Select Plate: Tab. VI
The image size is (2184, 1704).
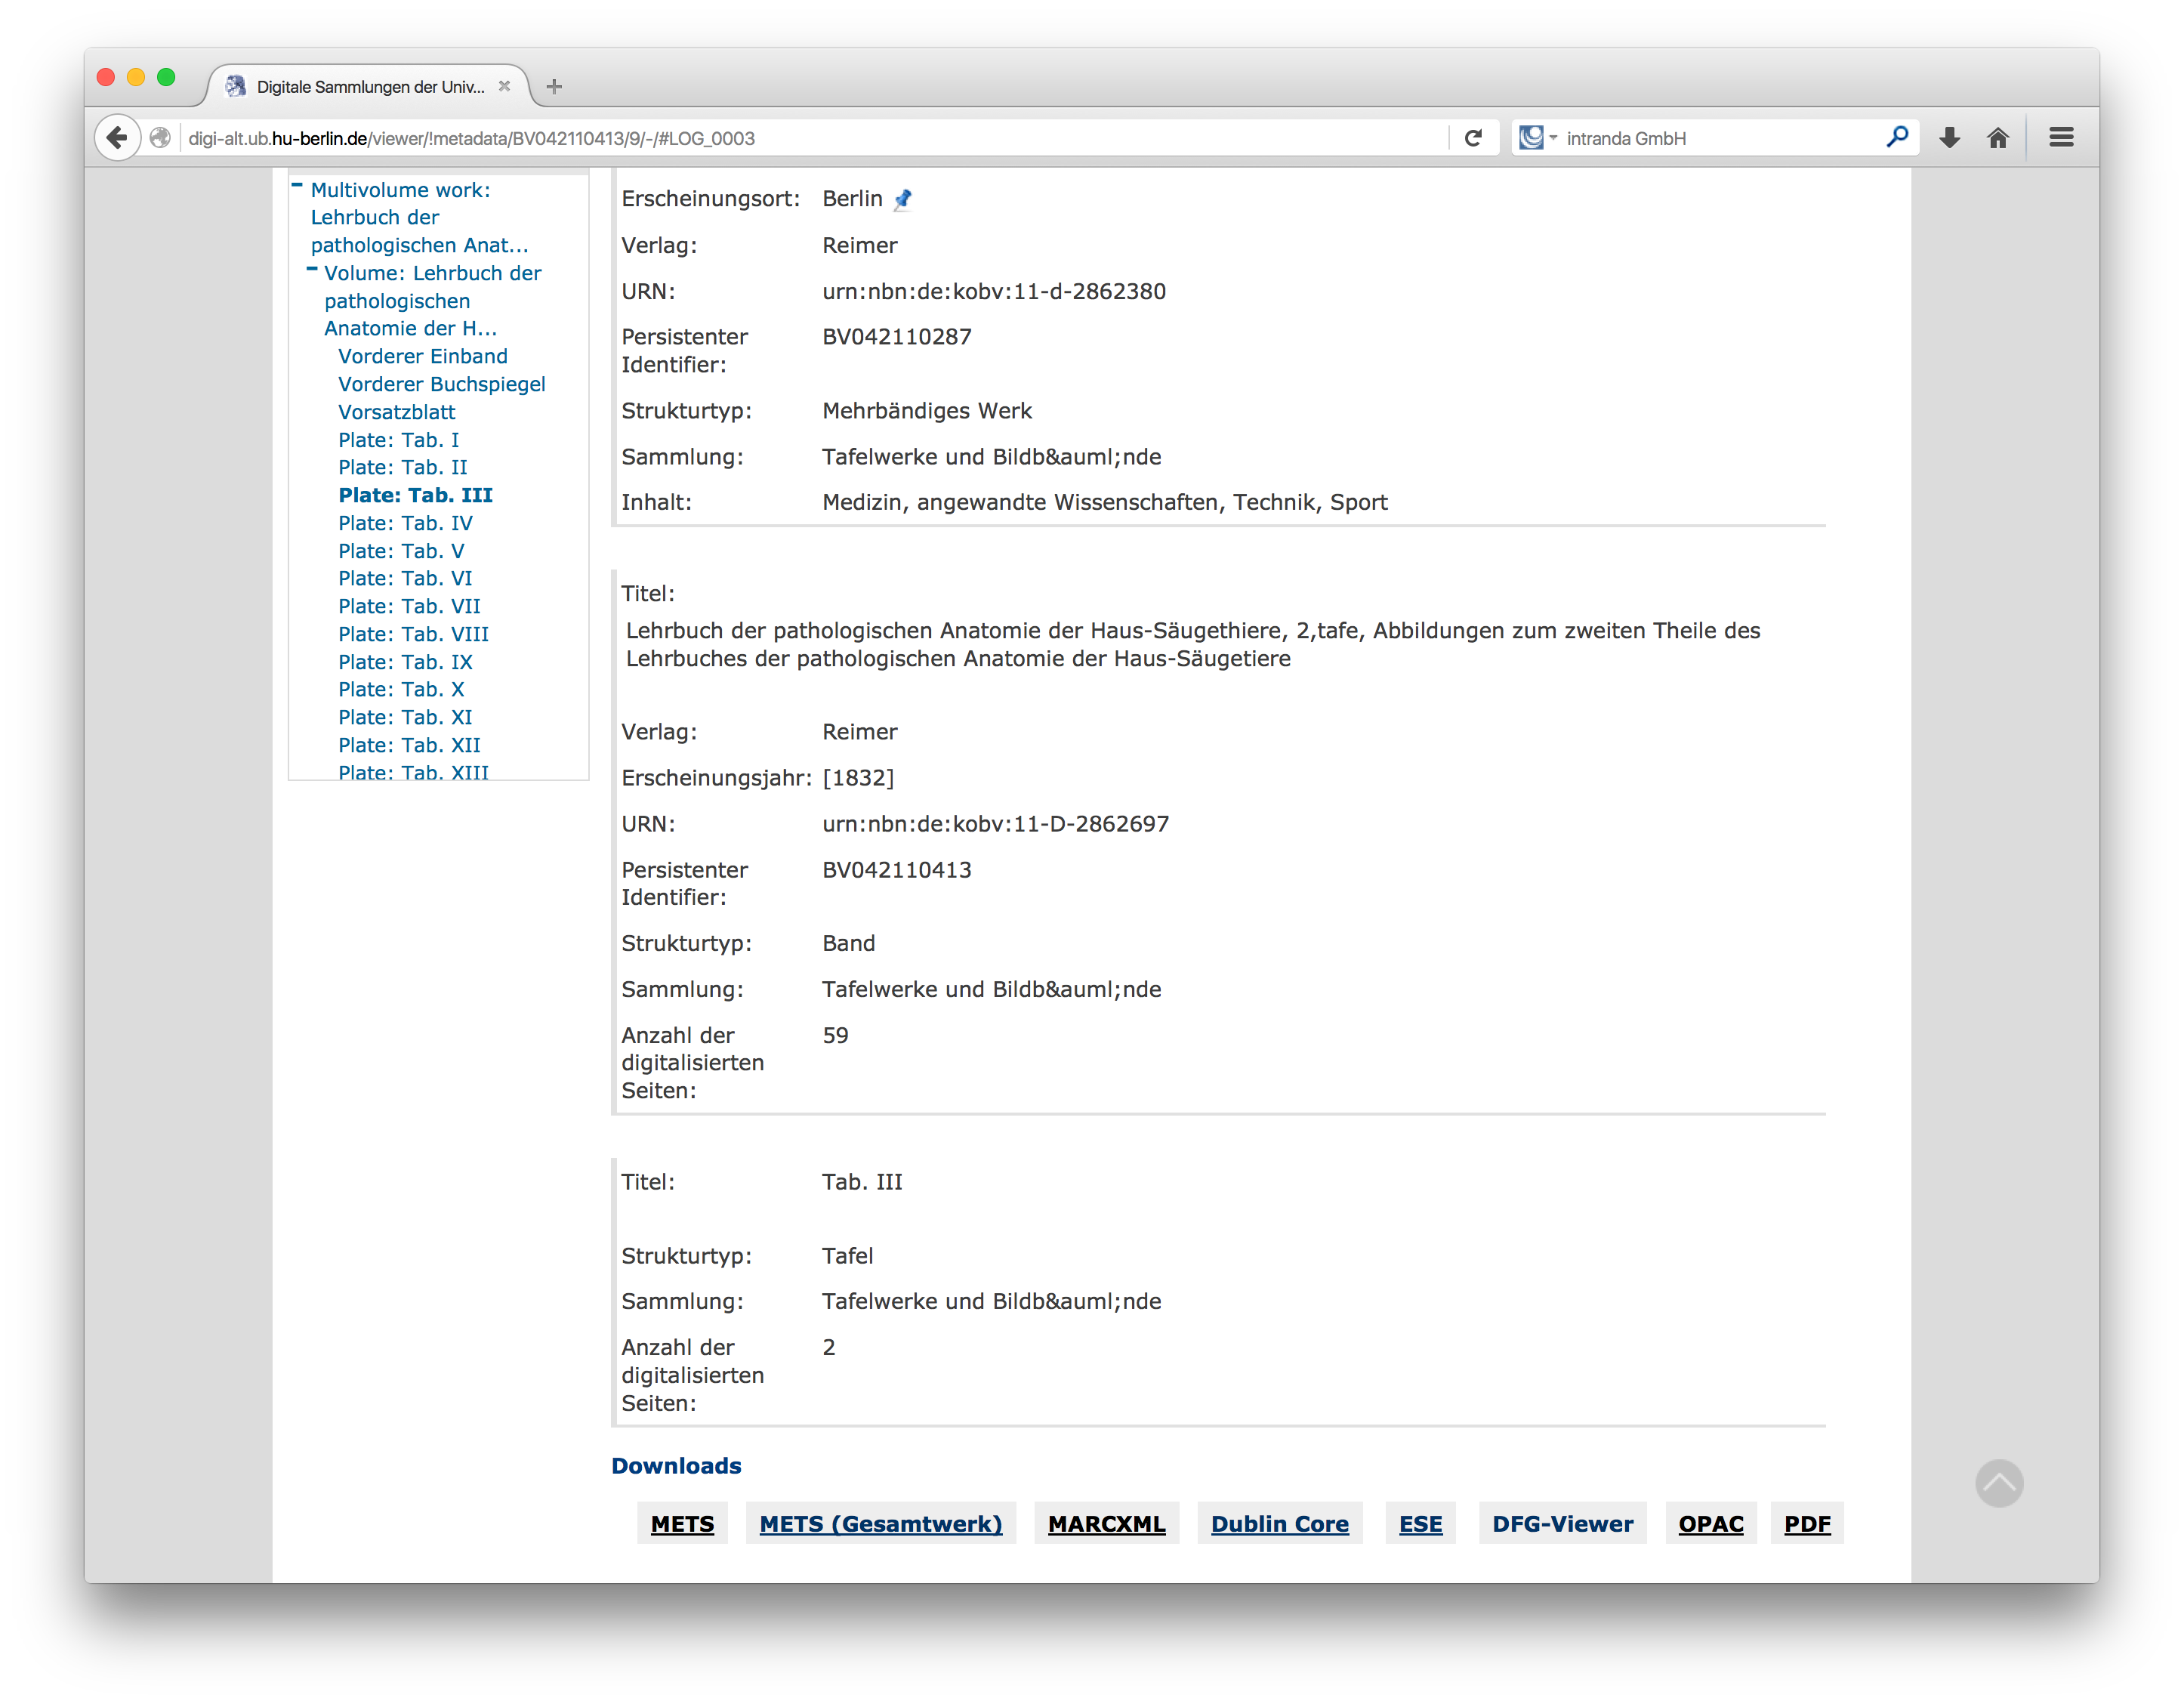(x=405, y=579)
